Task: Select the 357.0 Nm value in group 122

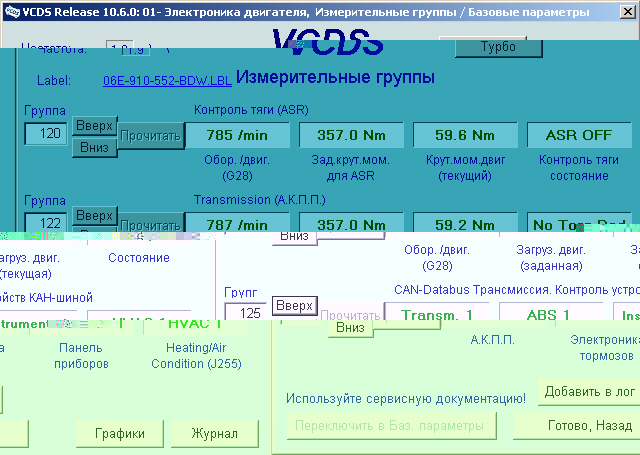Action: [x=351, y=224]
